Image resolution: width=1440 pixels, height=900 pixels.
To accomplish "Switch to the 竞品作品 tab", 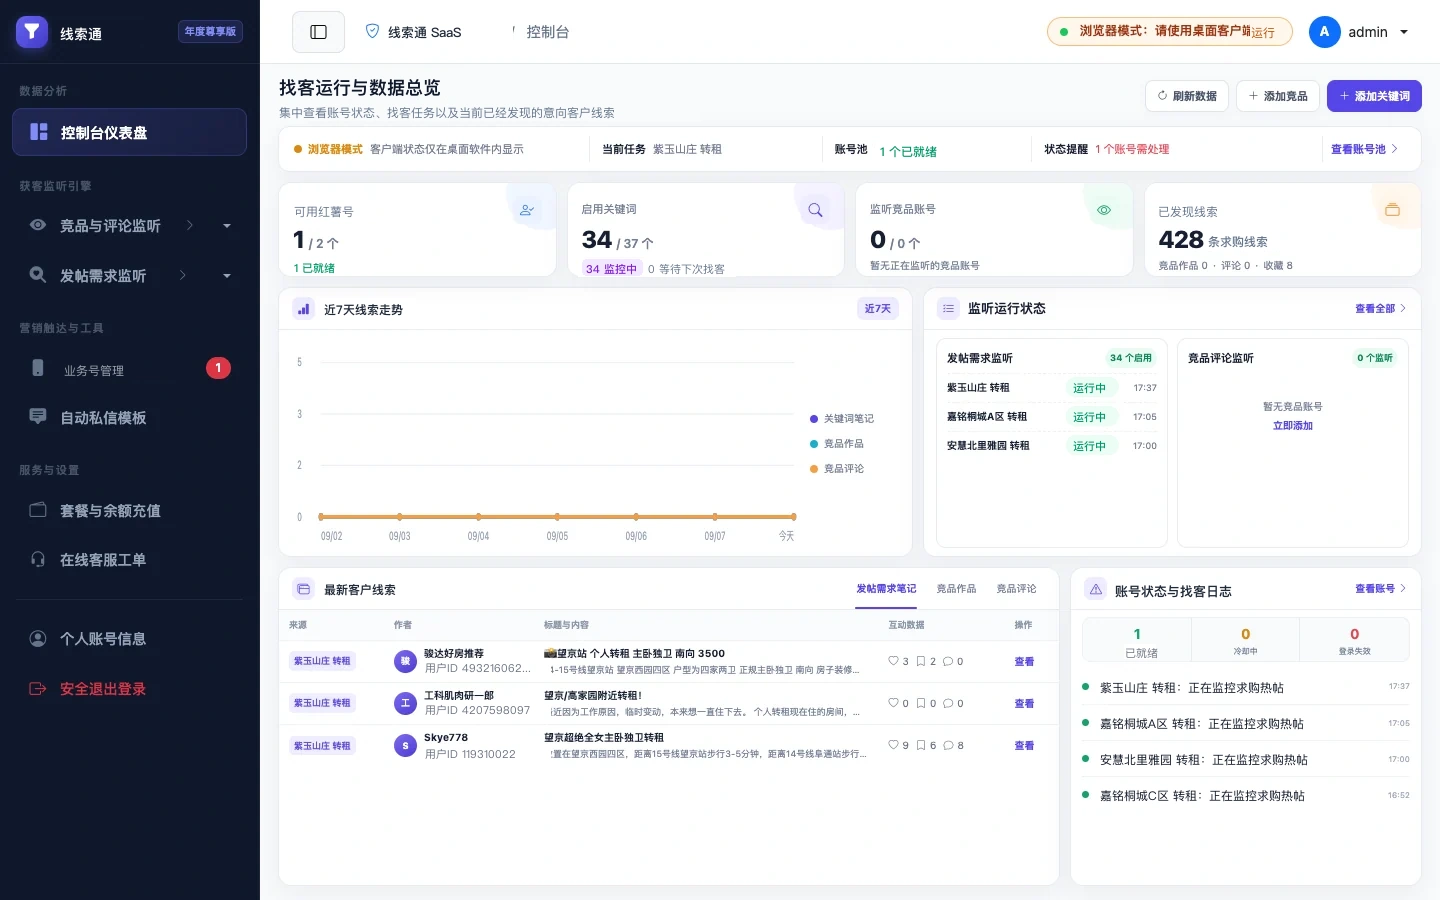I will click(x=956, y=589).
